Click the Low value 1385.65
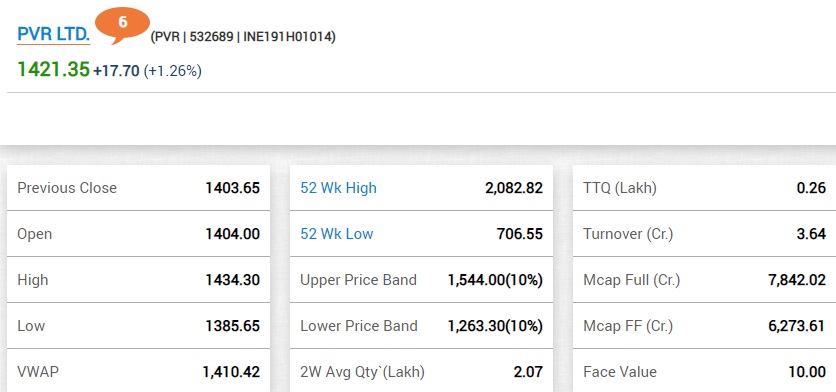 point(232,326)
